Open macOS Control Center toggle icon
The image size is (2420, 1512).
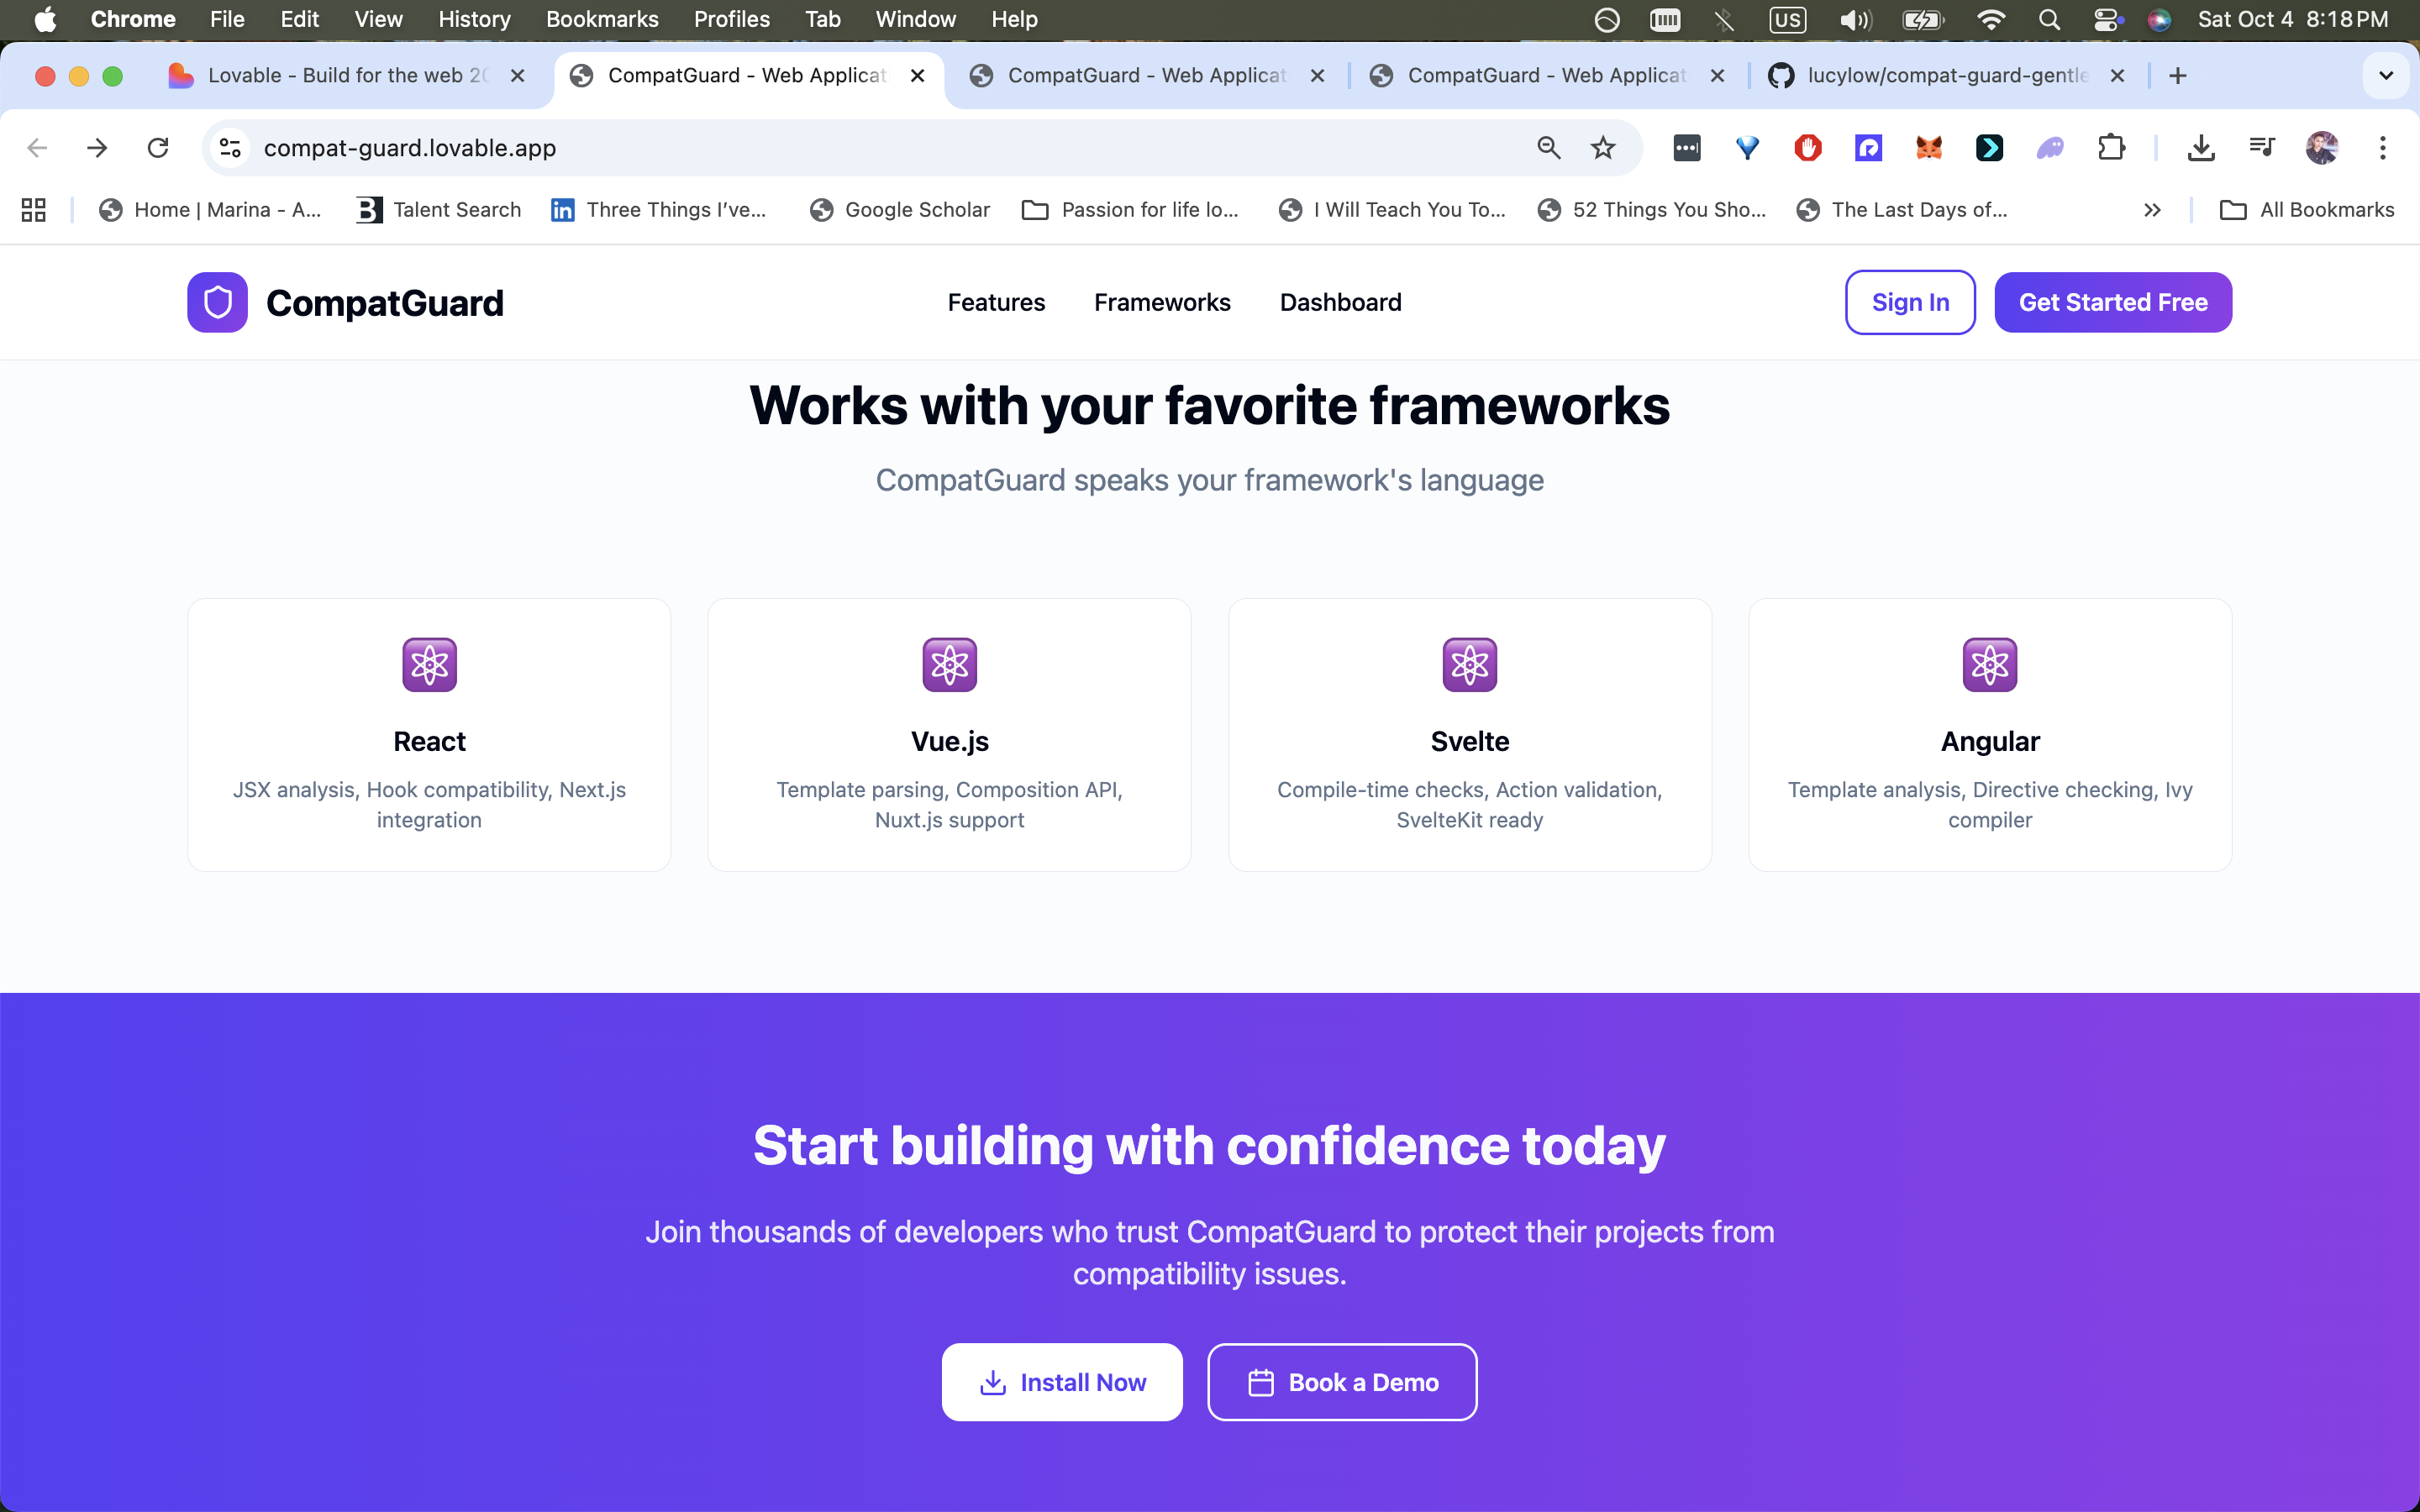pyautogui.click(x=2106, y=19)
